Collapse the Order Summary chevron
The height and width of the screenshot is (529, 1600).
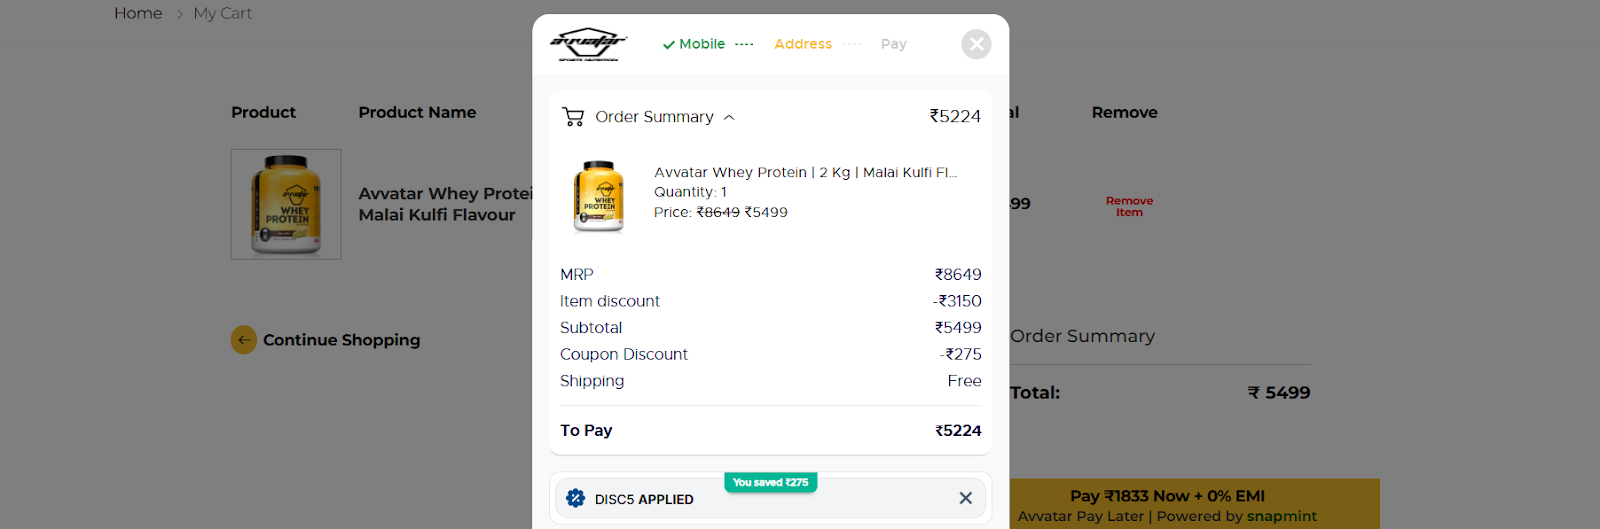coord(729,118)
